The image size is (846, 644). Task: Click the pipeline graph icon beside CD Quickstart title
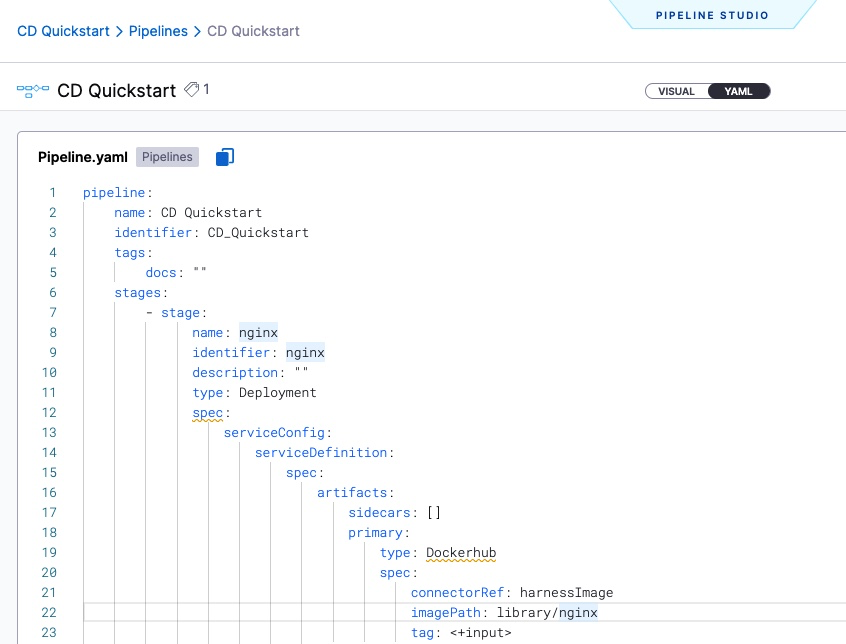click(x=33, y=90)
